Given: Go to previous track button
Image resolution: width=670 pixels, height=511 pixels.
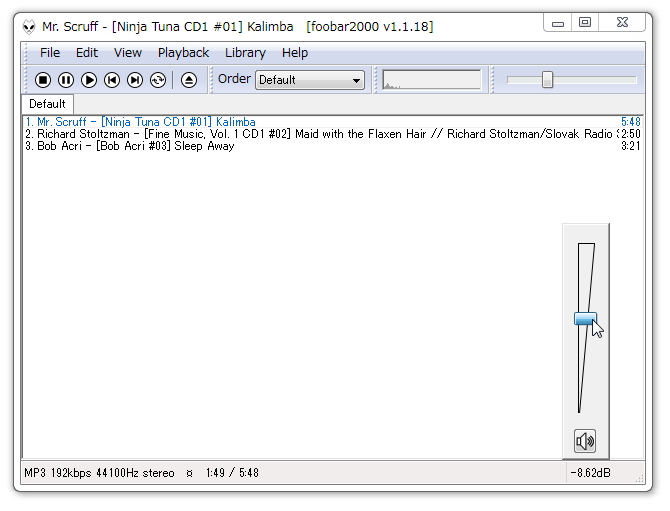Looking at the screenshot, I should click(112, 80).
